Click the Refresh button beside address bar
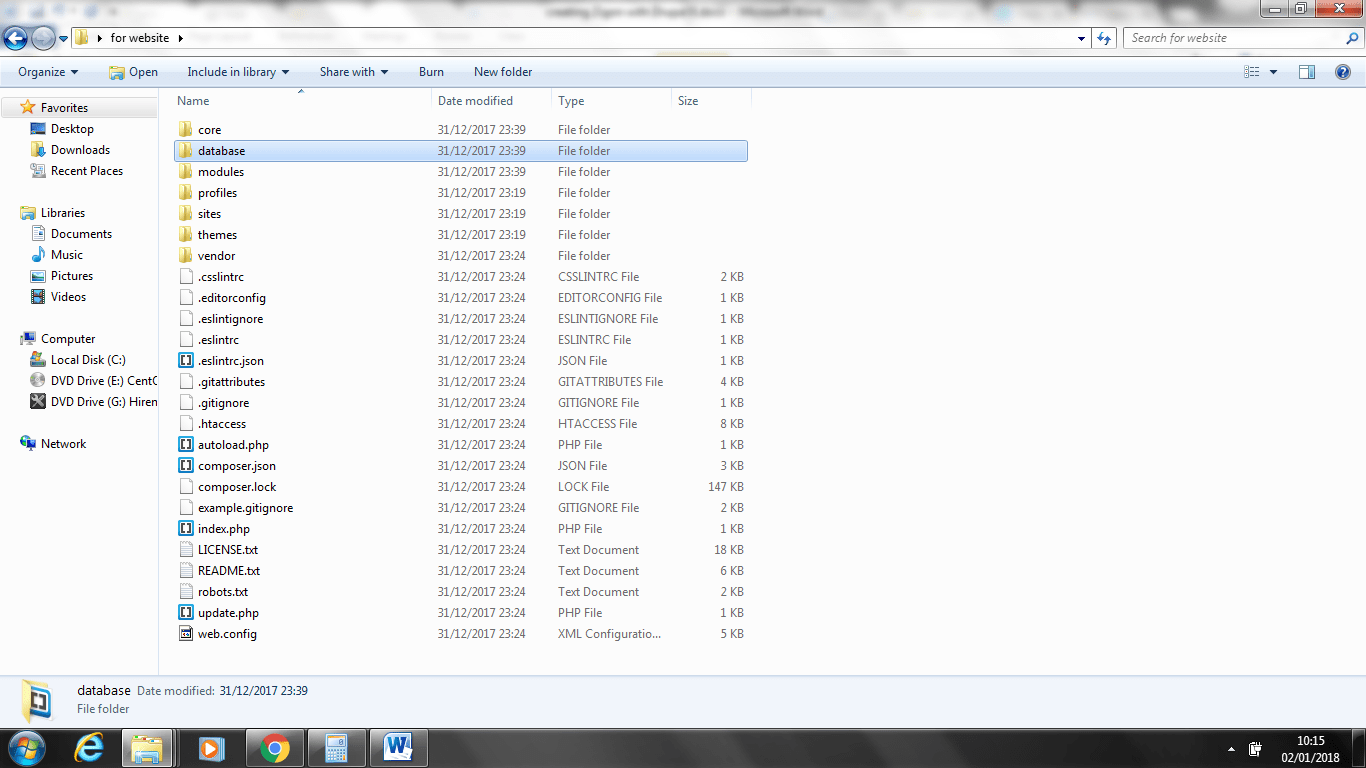The width and height of the screenshot is (1366, 768). point(1104,38)
